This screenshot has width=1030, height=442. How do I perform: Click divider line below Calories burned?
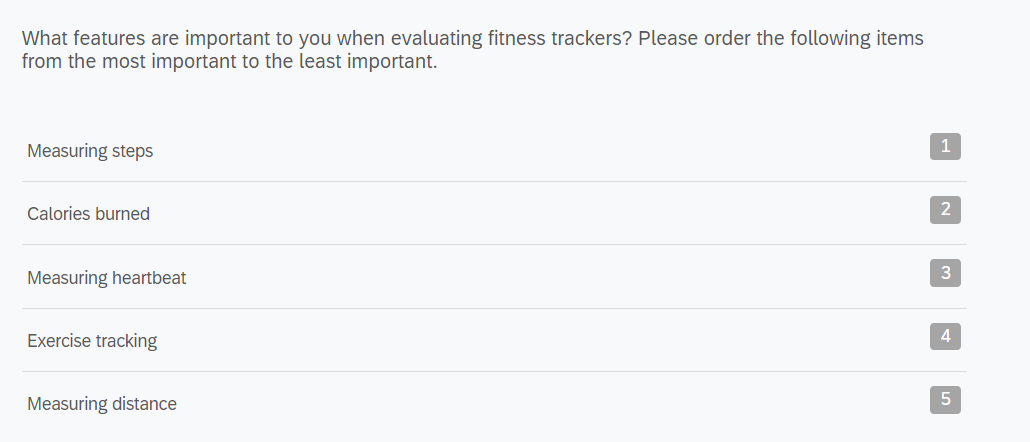494,245
